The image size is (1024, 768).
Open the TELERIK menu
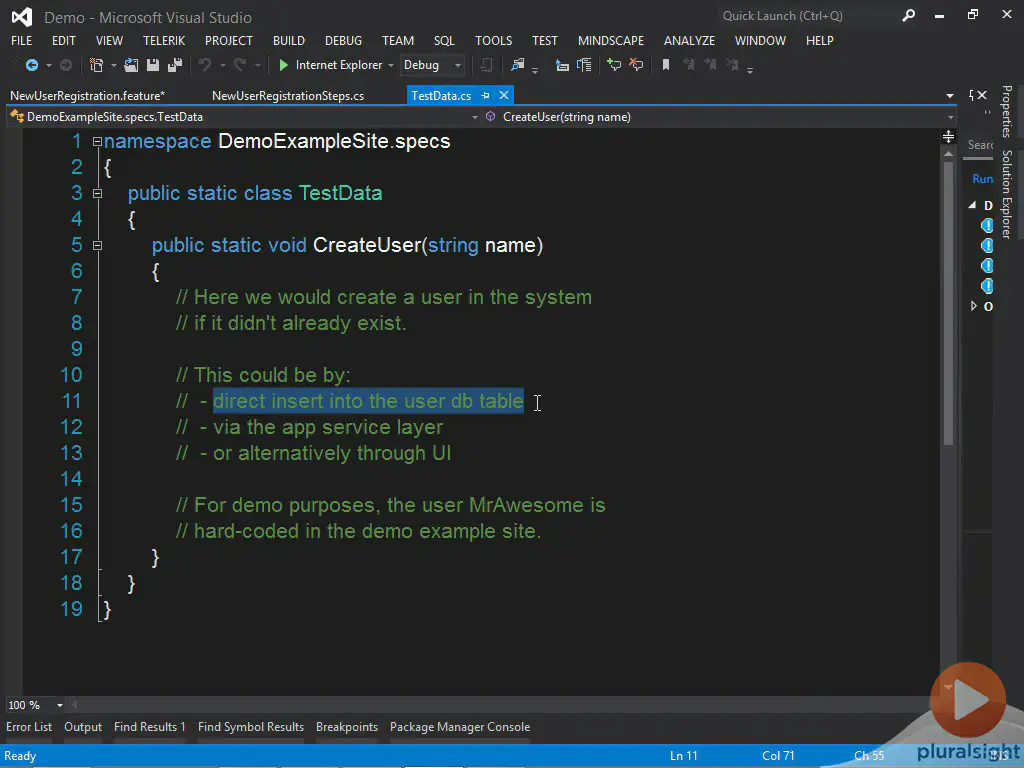[164, 40]
